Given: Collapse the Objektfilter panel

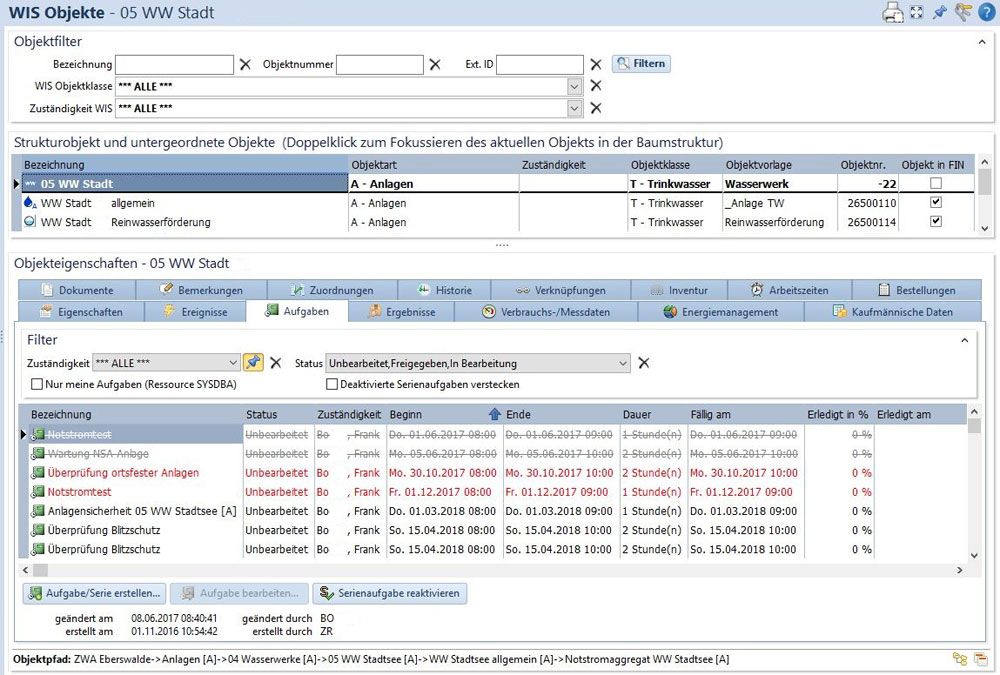Looking at the screenshot, I should point(981,42).
